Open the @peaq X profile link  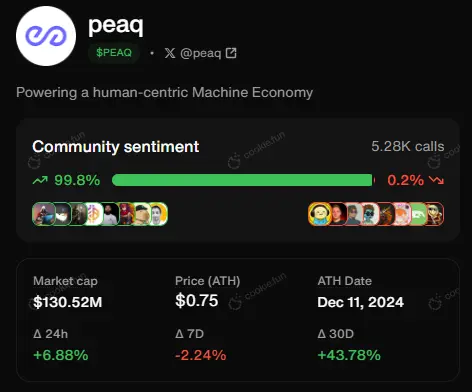tap(200, 53)
